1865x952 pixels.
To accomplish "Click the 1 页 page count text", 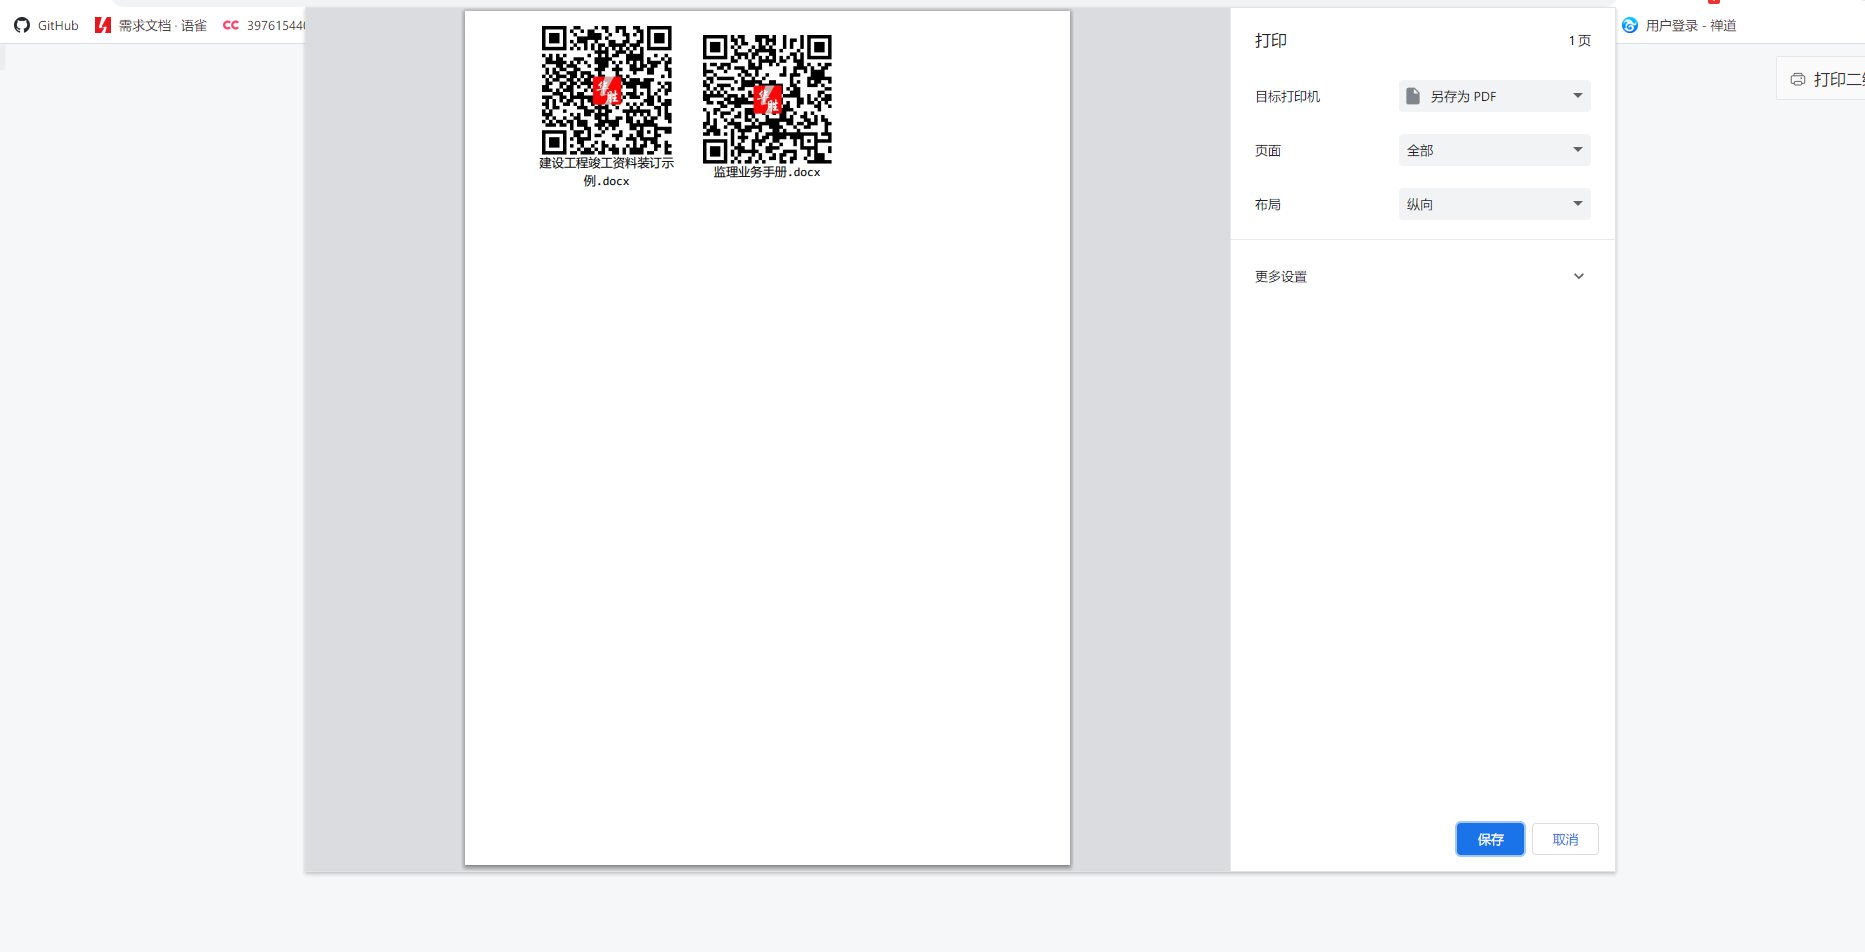I will (1580, 41).
